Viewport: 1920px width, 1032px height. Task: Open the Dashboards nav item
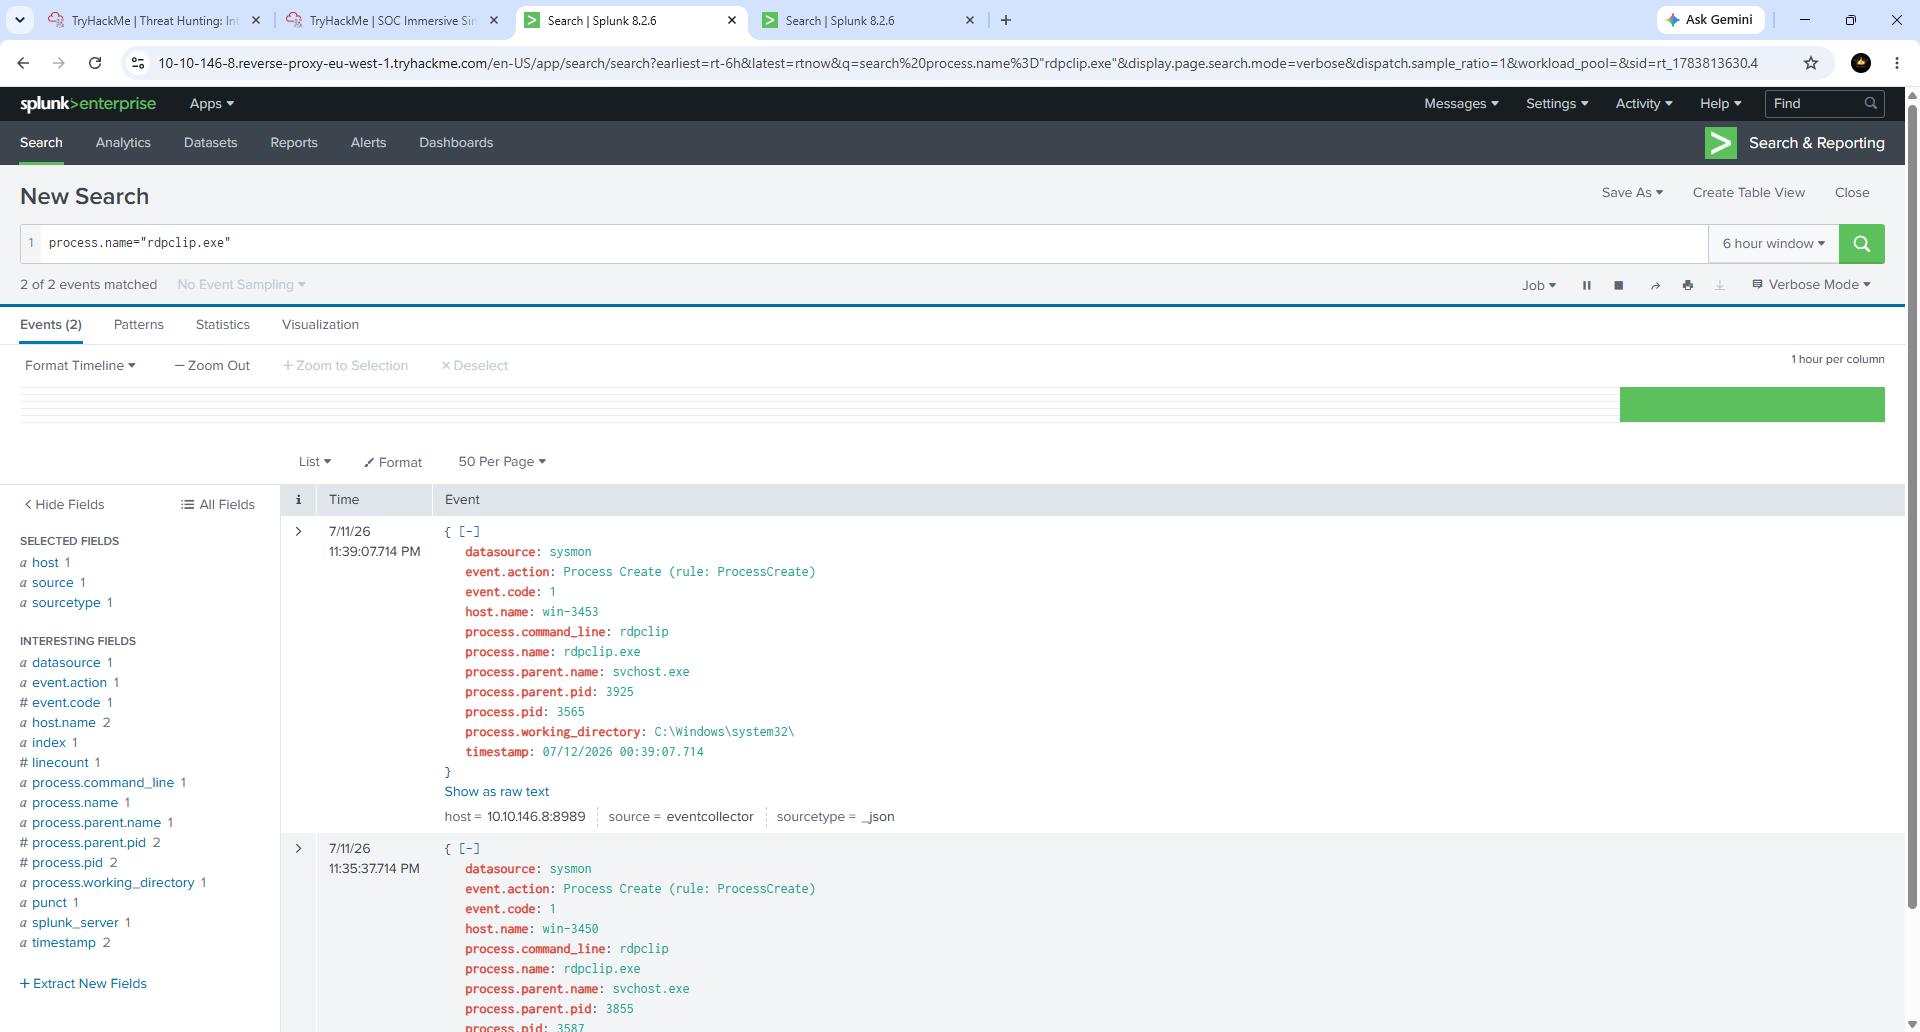pos(456,143)
